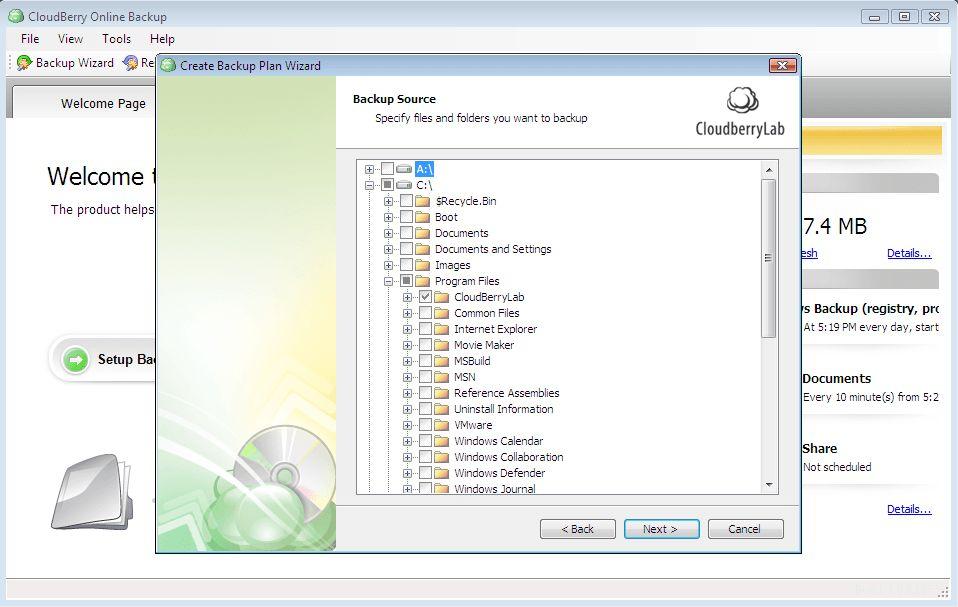
Task: Enable the Internet Explorer folder checkbox
Action: pos(426,329)
